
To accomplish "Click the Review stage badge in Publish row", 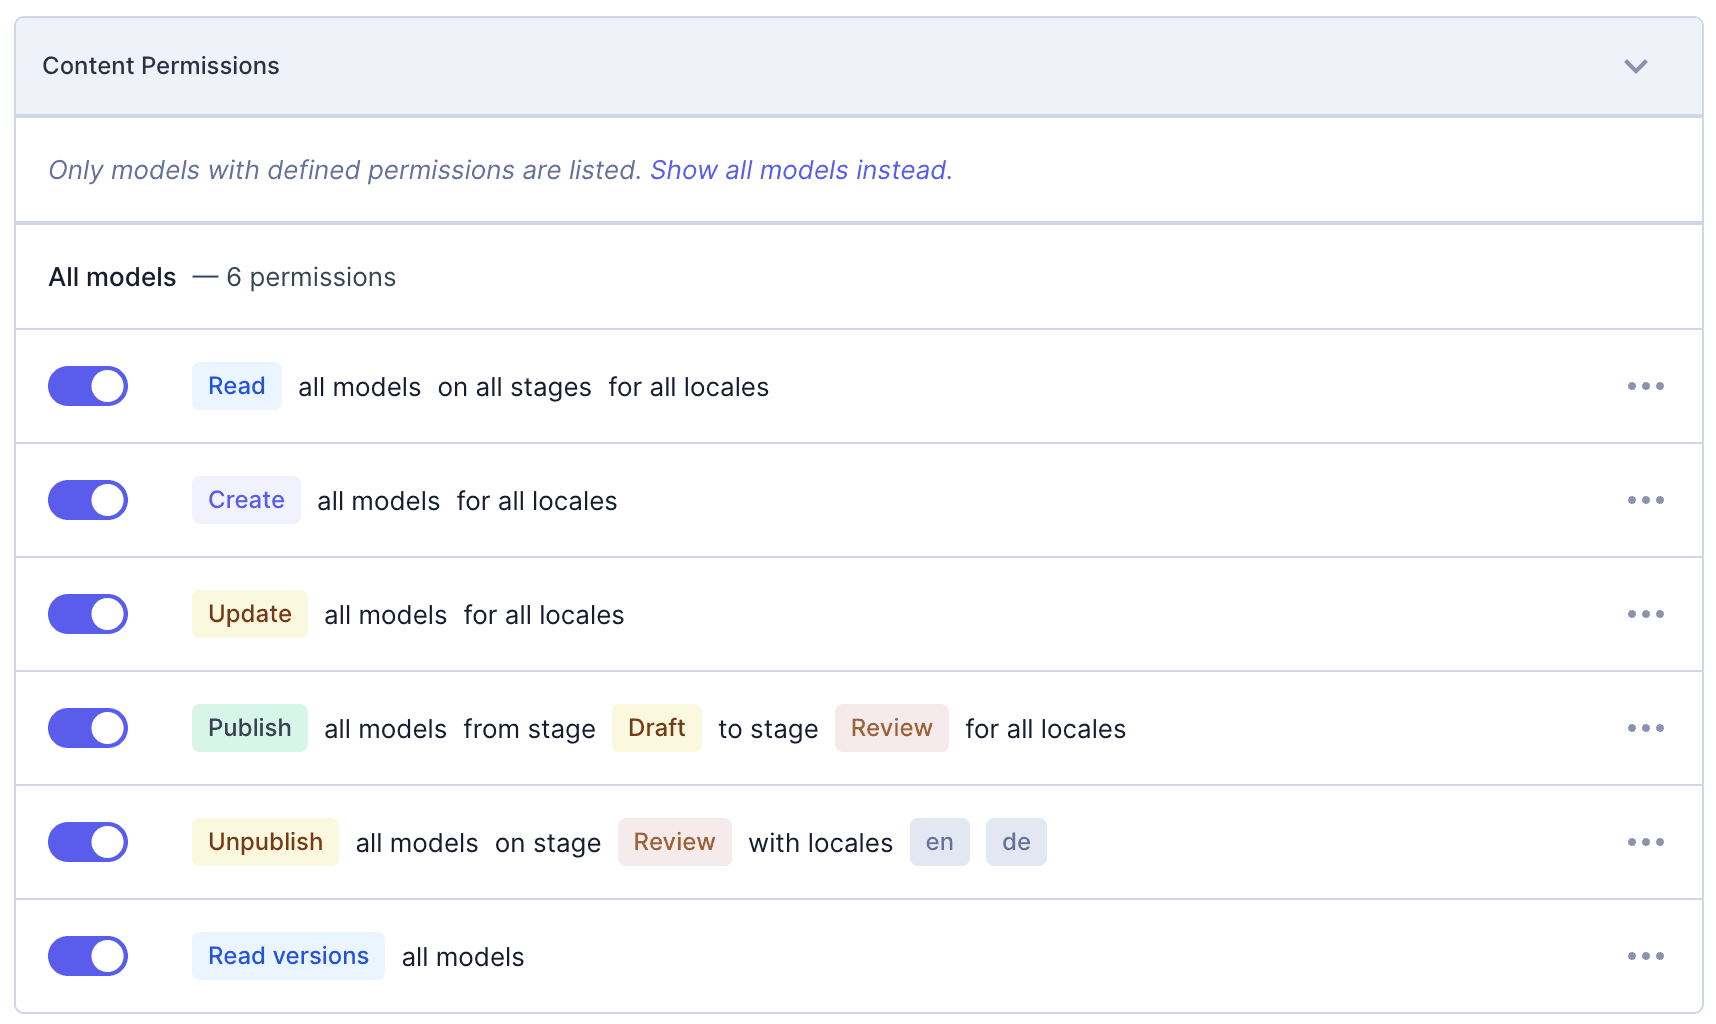I will point(891,728).
